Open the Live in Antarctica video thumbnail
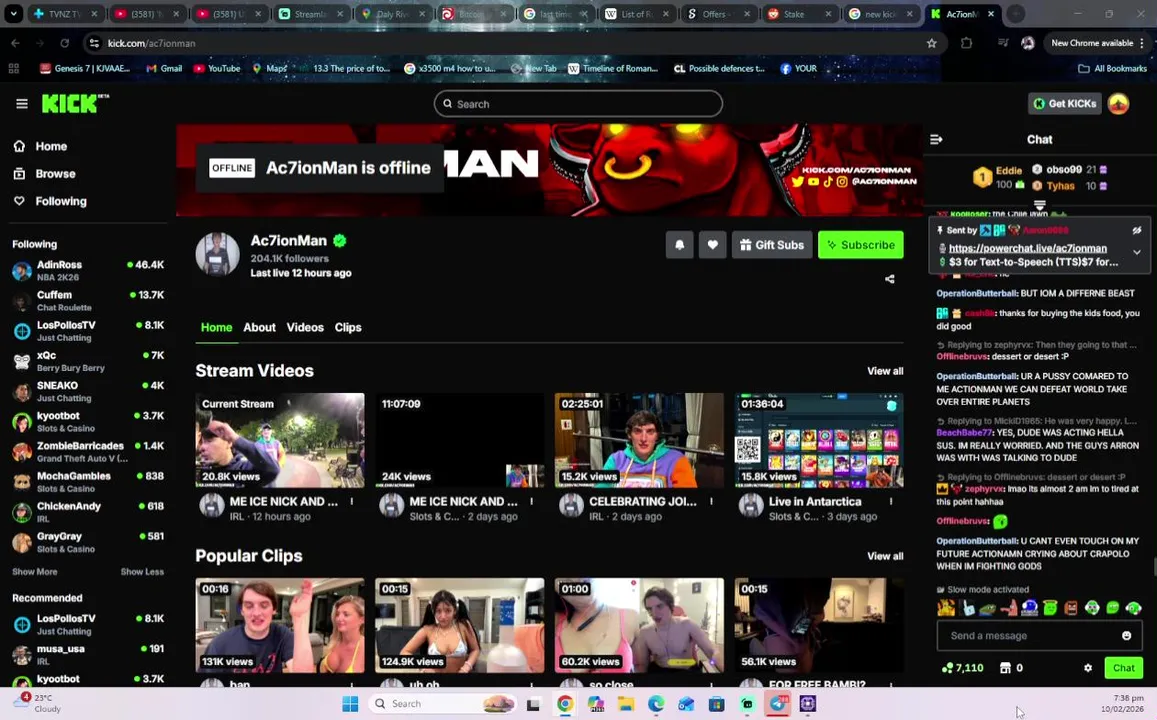The width and height of the screenshot is (1157, 720). [x=819, y=440]
